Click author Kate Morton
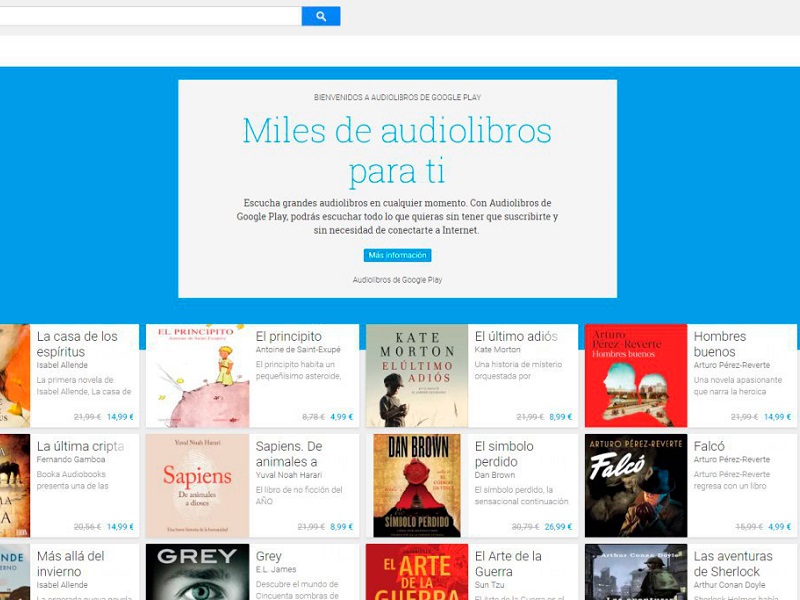800x600 pixels. point(497,349)
